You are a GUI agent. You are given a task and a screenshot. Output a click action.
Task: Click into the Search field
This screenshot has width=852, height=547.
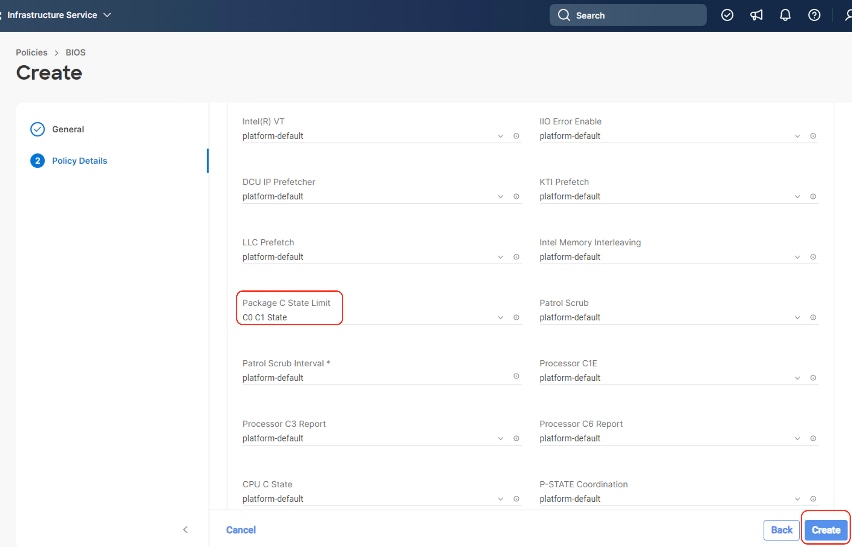pos(628,15)
